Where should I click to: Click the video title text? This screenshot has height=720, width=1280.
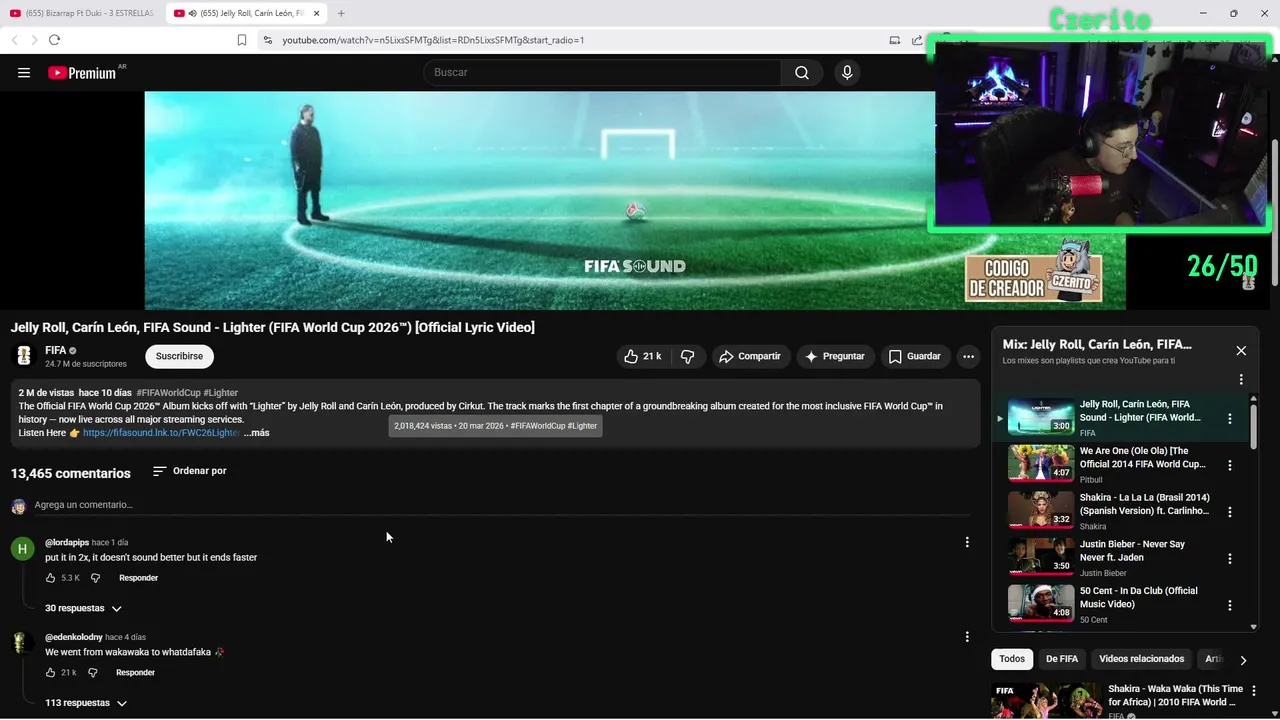[x=273, y=327]
